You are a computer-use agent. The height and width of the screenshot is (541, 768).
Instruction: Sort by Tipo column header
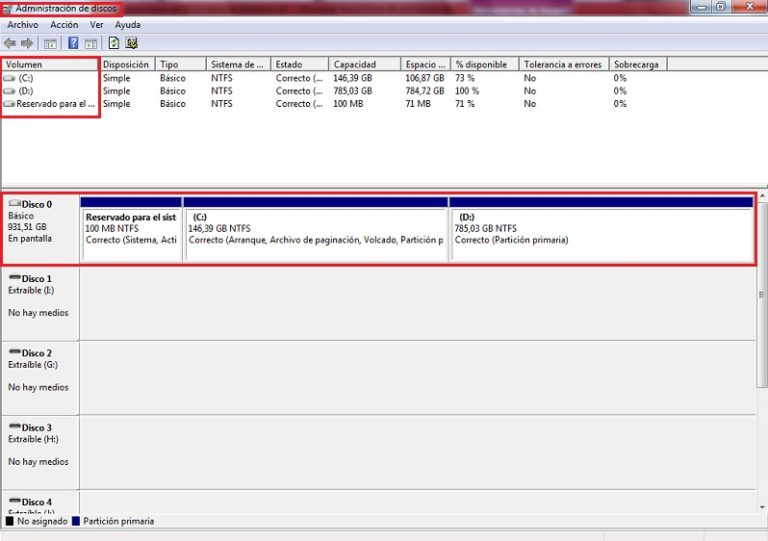181,64
